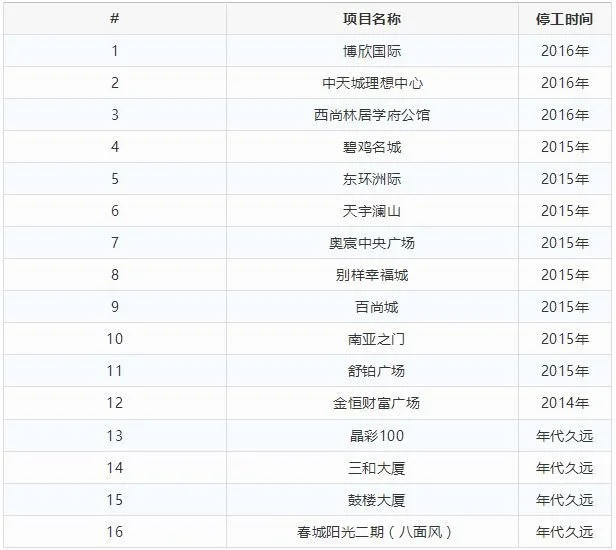
Task: Select the '碧鸡名城' cell
Action: click(372, 147)
